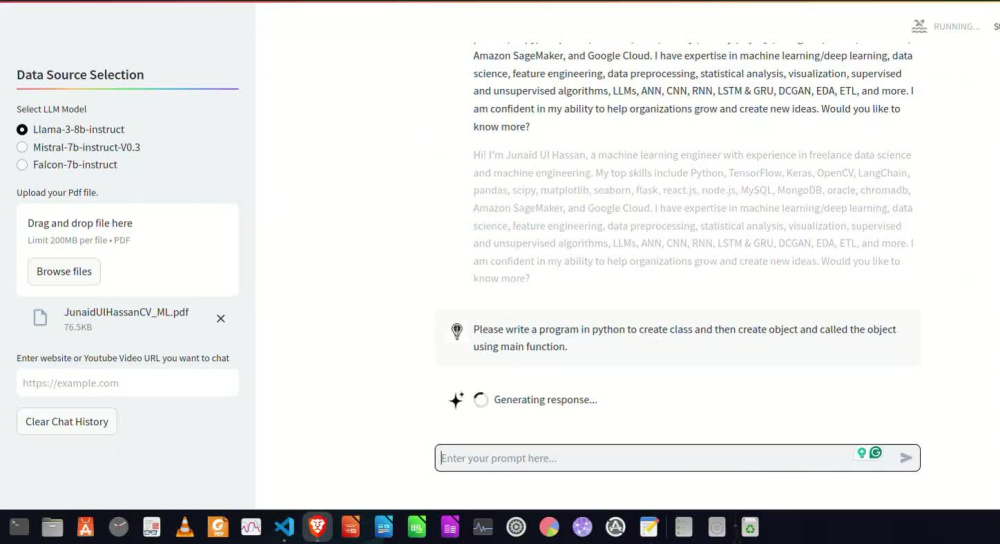
Task: Open Visual Studio Code from the dock
Action: (284, 527)
